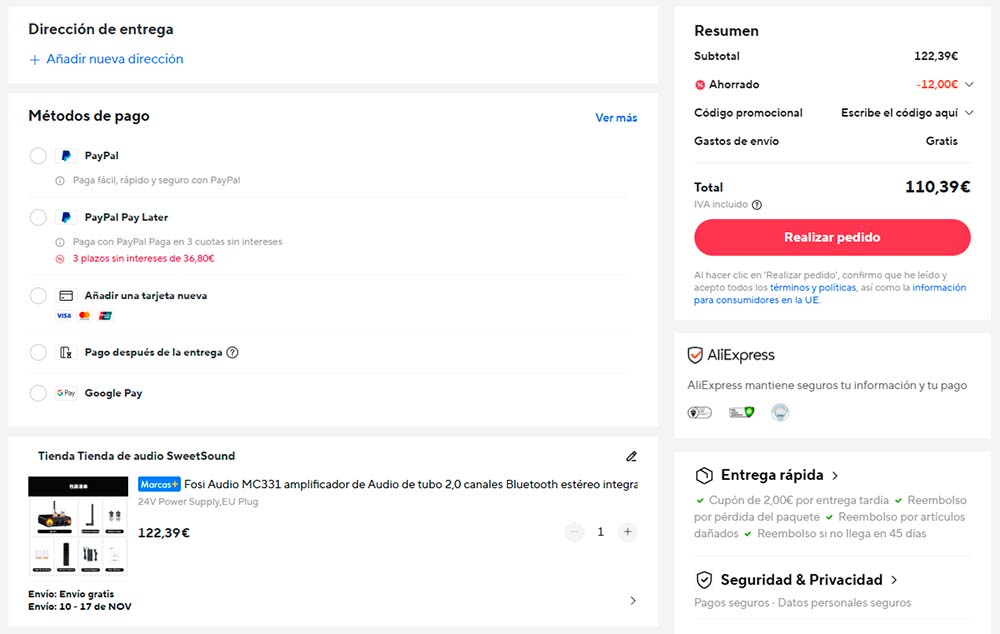Click the info icon beside IVA incluido

(756, 205)
